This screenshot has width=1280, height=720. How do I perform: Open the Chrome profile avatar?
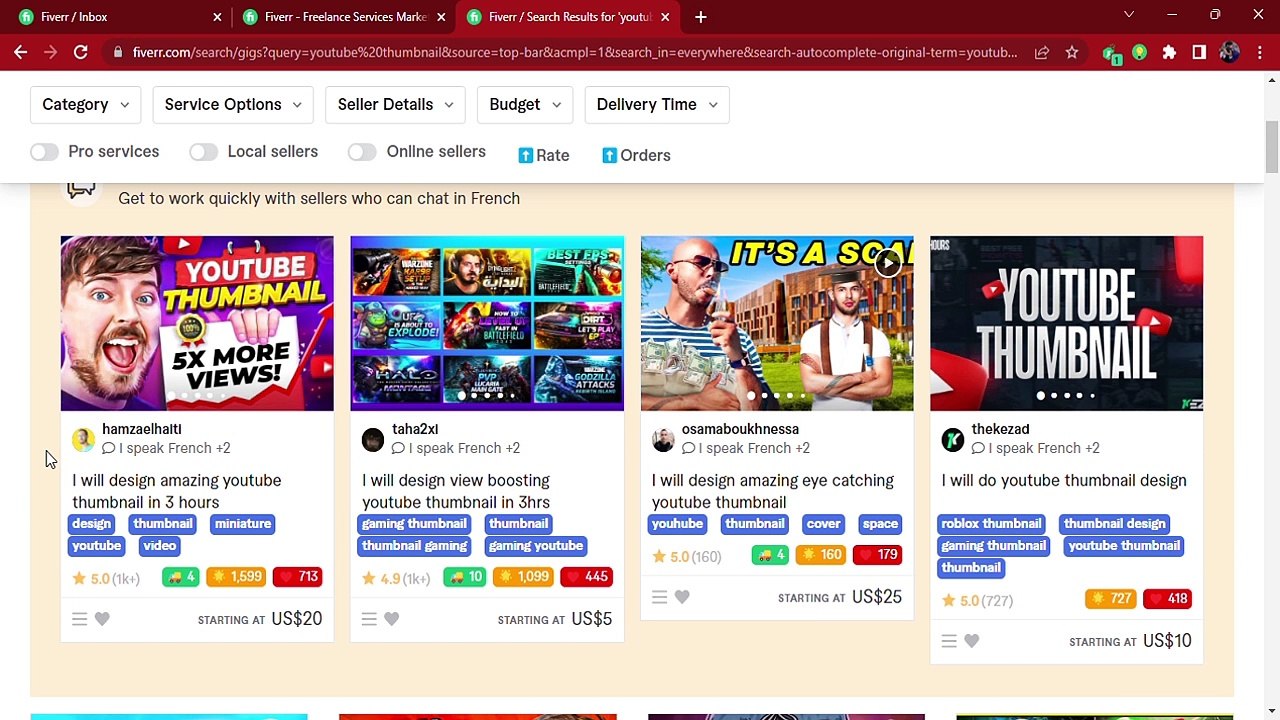pos(1229,52)
